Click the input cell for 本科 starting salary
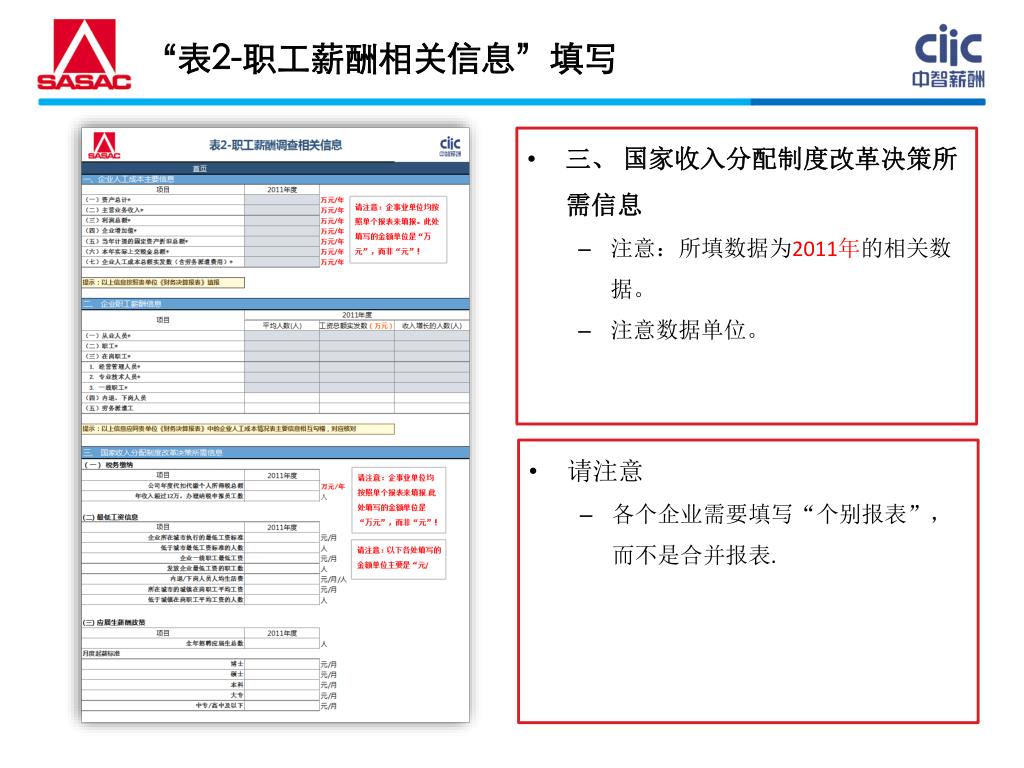 (x=281, y=685)
